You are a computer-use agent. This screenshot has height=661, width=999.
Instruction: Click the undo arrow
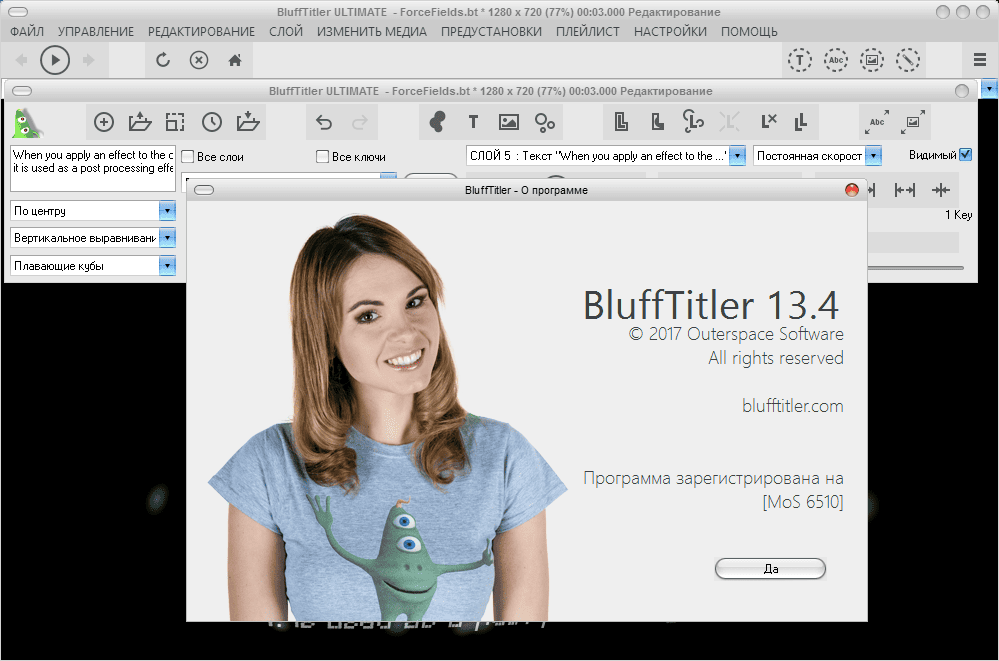[324, 122]
